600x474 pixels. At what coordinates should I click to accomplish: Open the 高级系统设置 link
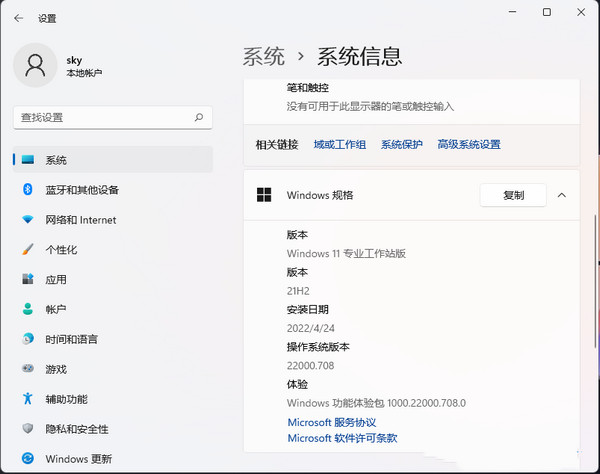[469, 144]
